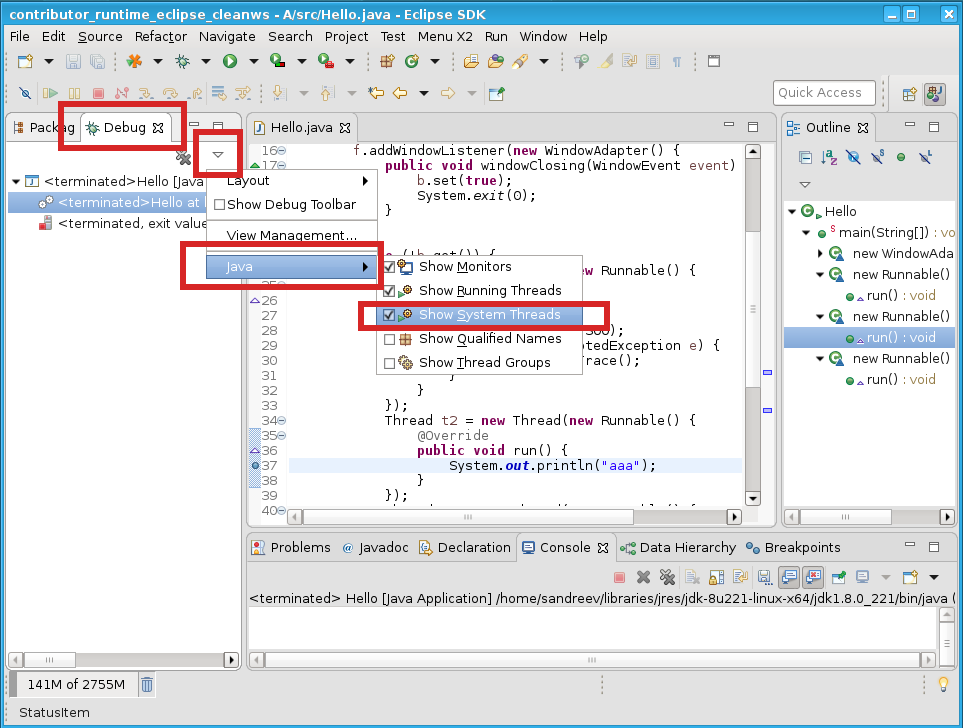
Task: Switch to the Breakpoints tab
Action: coord(793,547)
